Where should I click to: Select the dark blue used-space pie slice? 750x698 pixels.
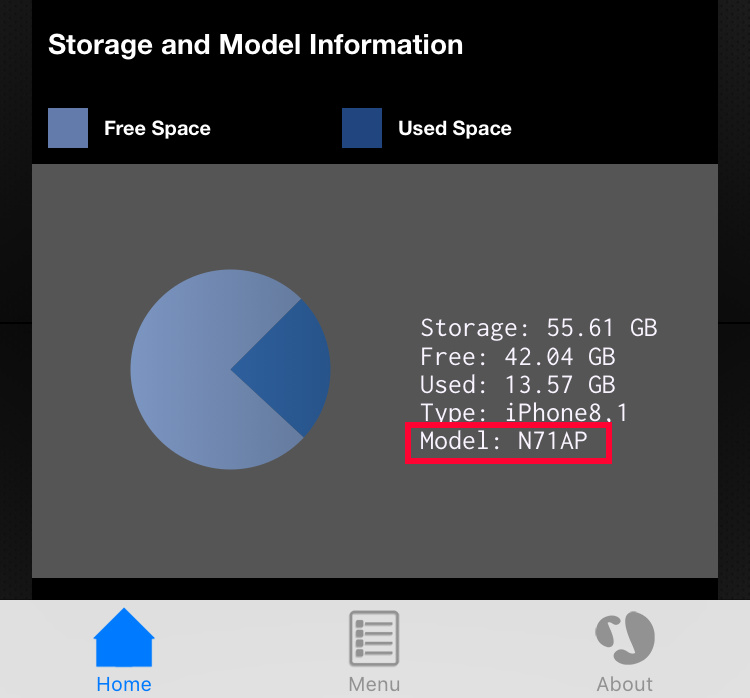[290, 368]
